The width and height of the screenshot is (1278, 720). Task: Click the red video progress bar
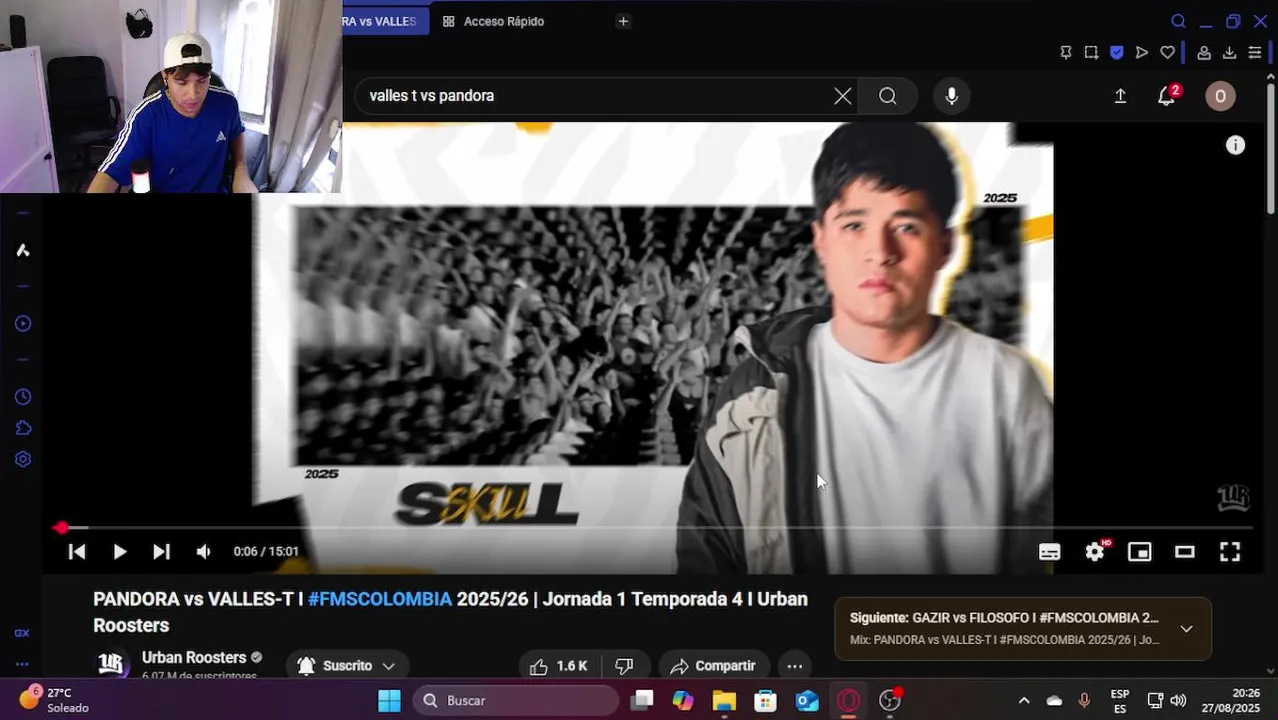click(x=652, y=527)
